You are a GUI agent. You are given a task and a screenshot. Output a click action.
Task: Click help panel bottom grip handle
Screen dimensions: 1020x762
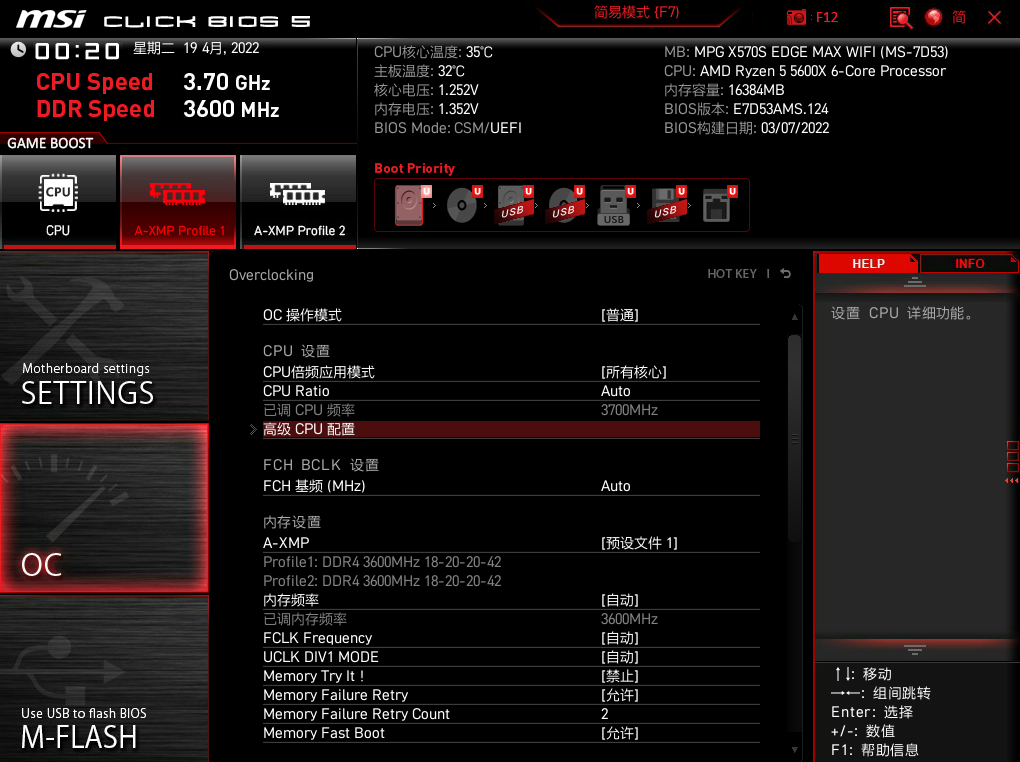click(x=915, y=649)
